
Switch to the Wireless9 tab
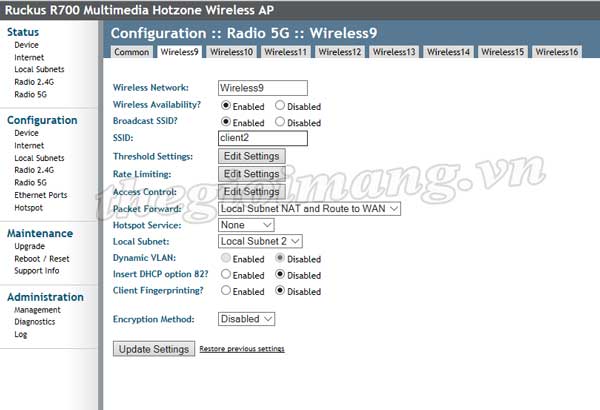179,52
